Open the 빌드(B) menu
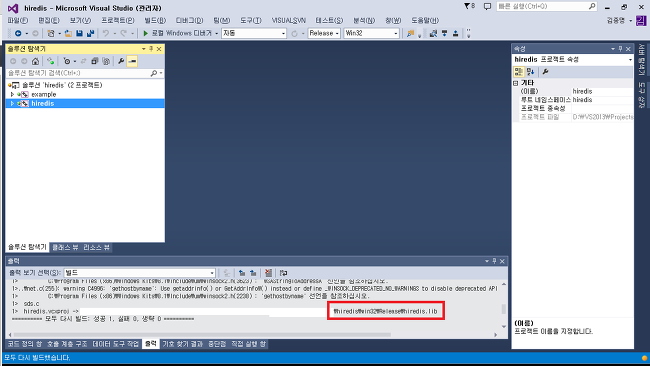This screenshot has width=650, height=366. click(x=155, y=20)
